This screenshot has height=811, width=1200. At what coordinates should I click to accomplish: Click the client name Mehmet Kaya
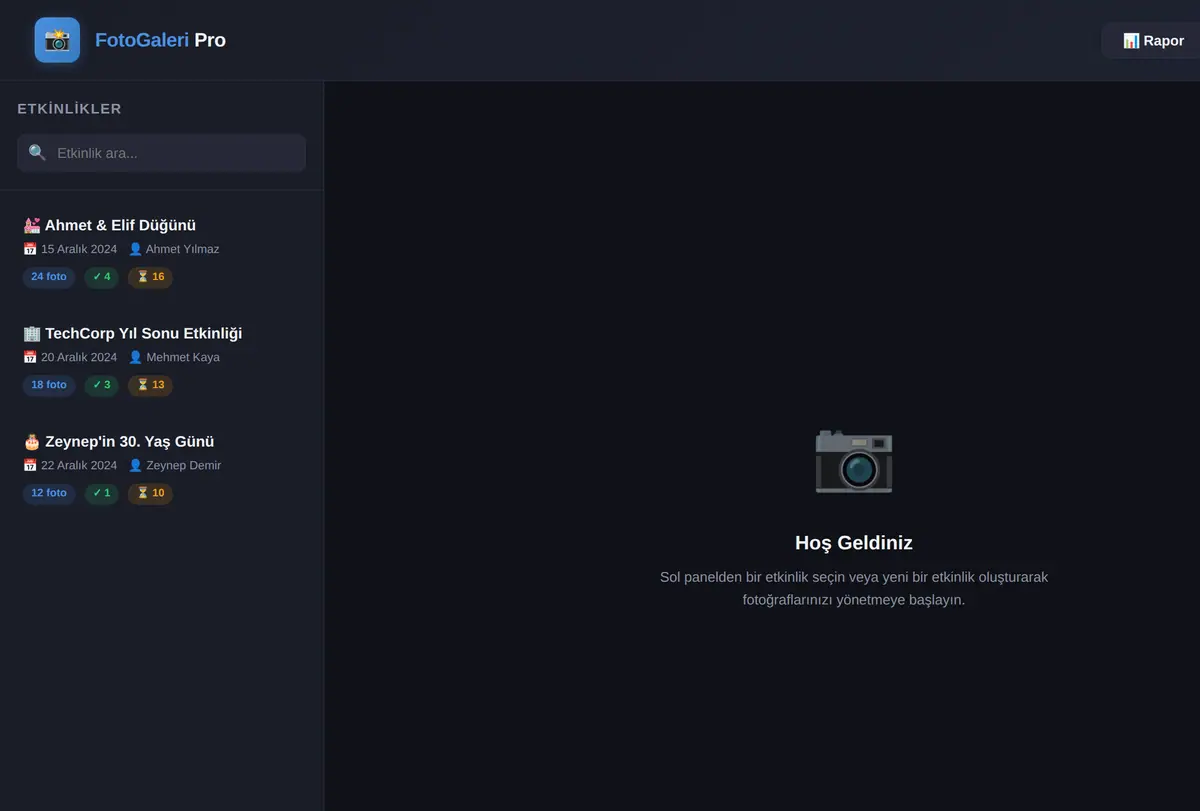pyautogui.click(x=183, y=357)
